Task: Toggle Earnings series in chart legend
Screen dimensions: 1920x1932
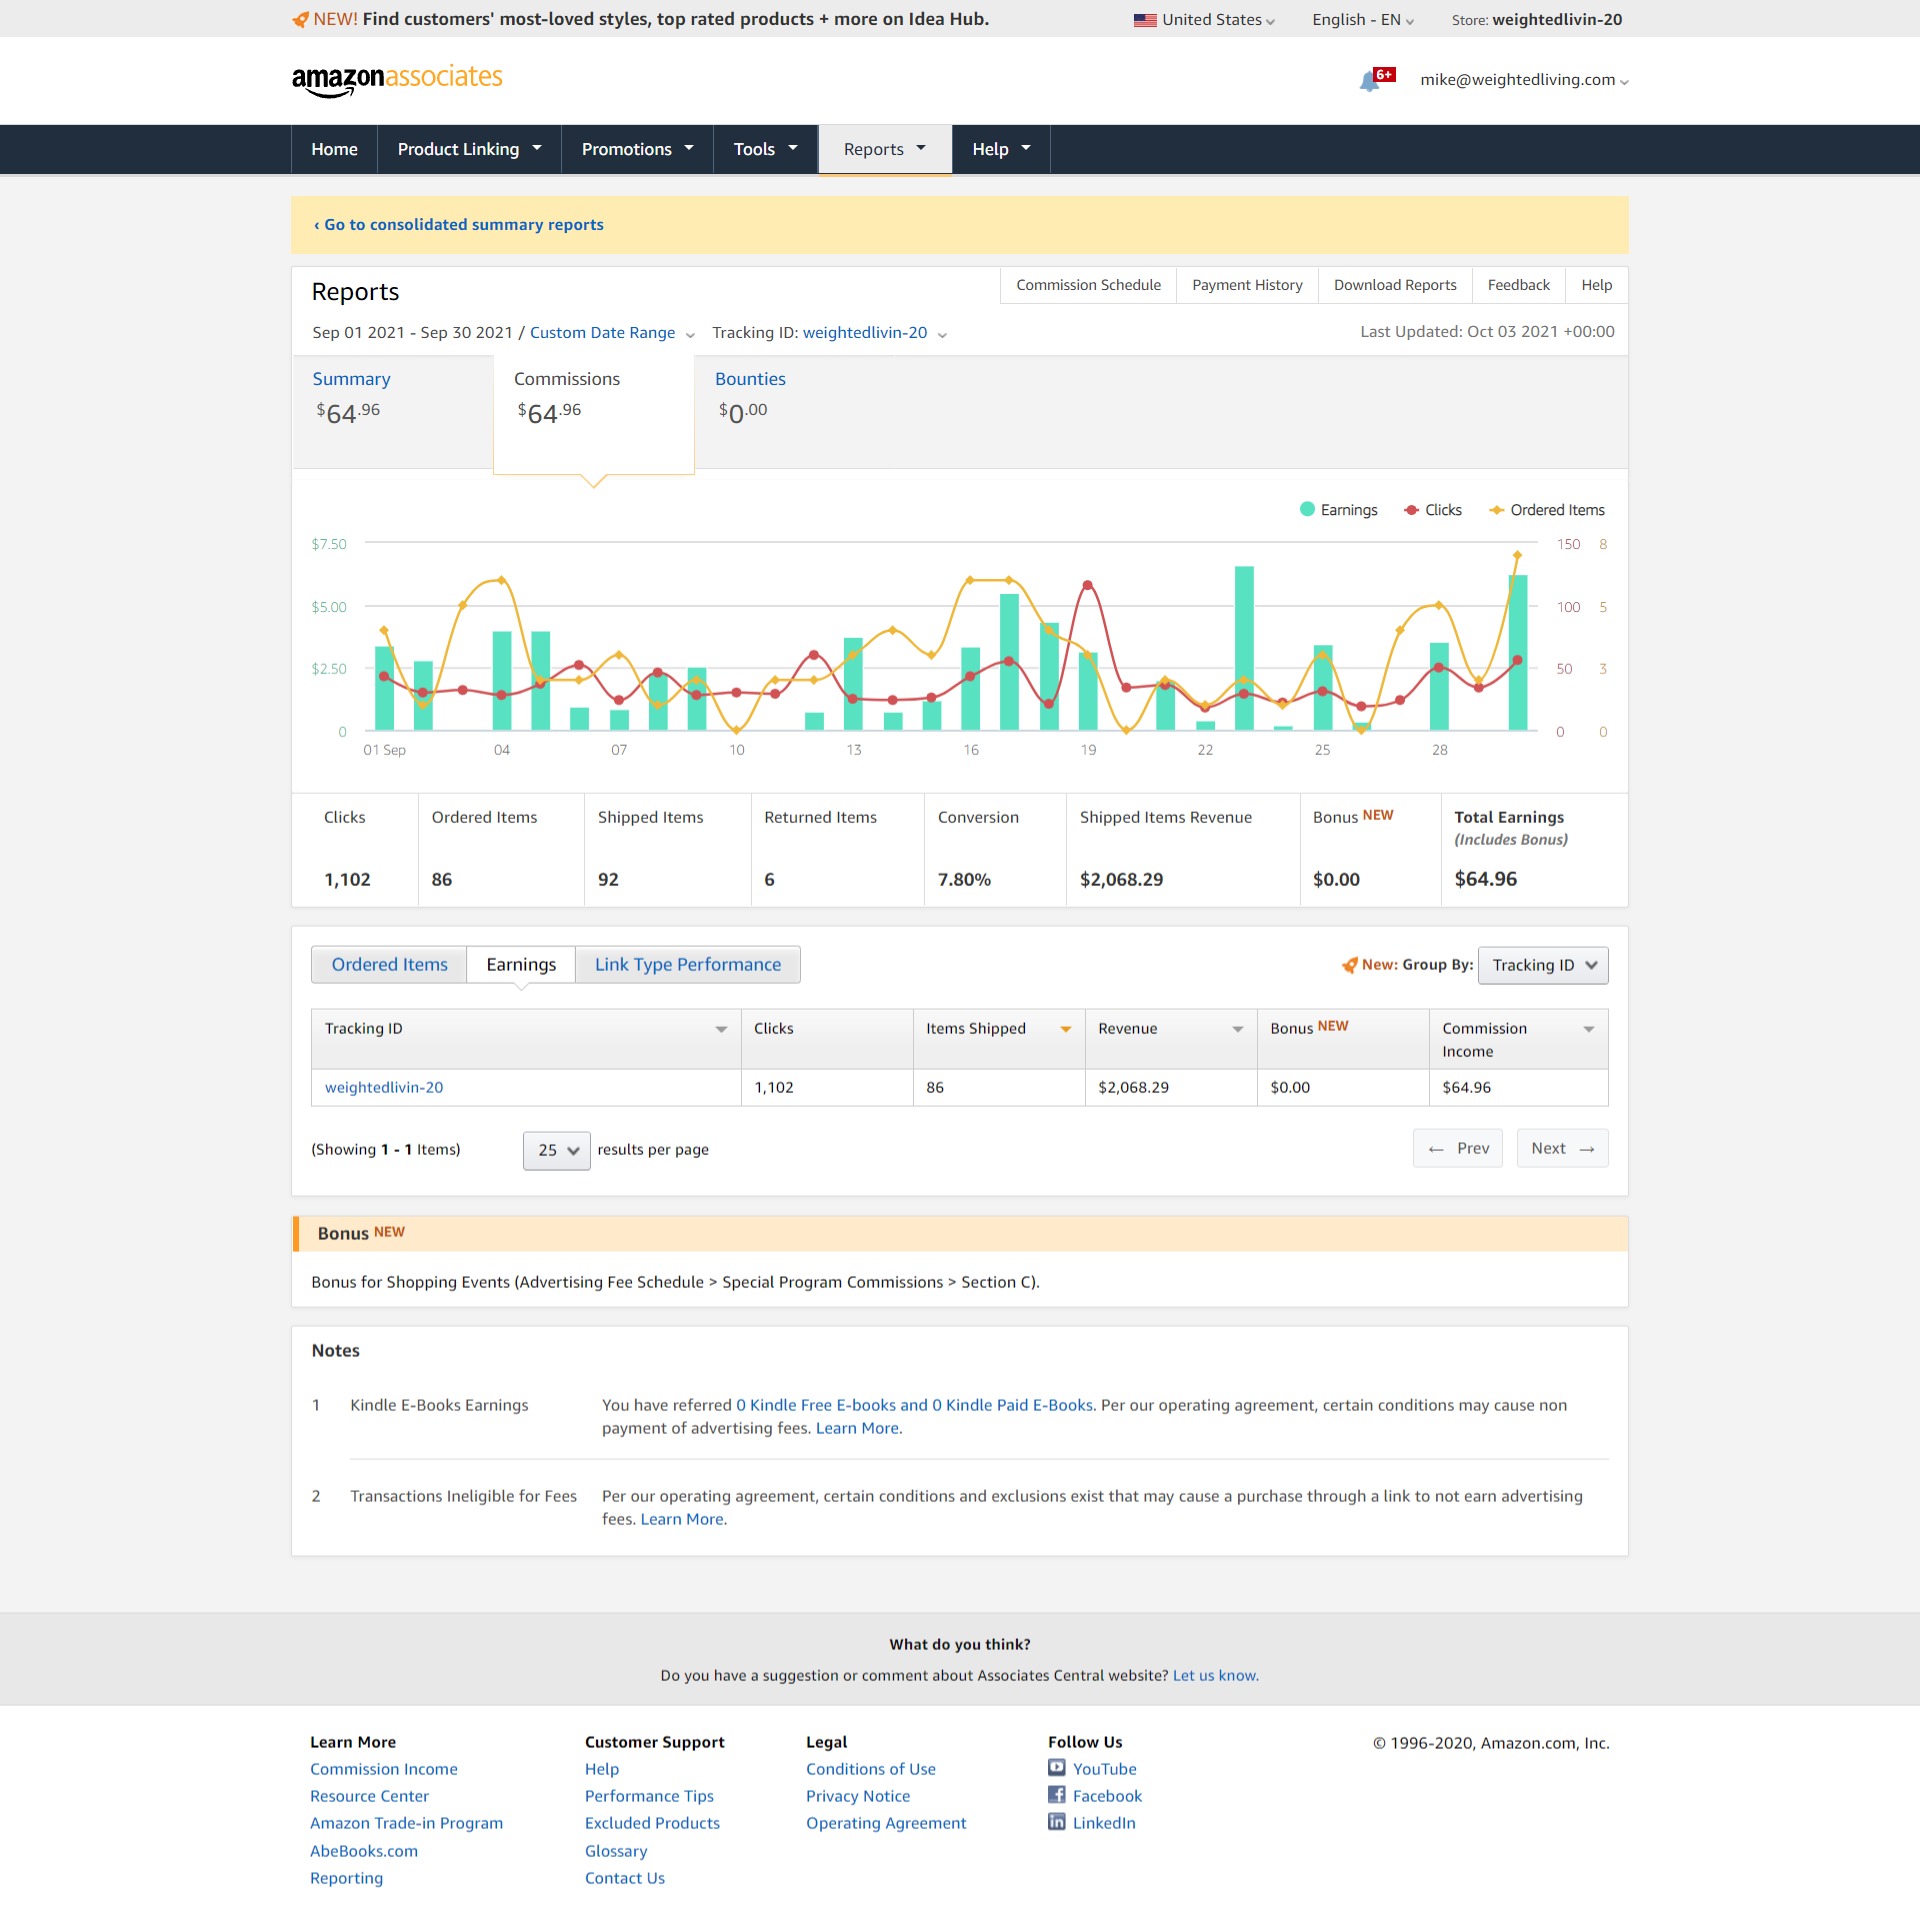Action: (x=1338, y=510)
